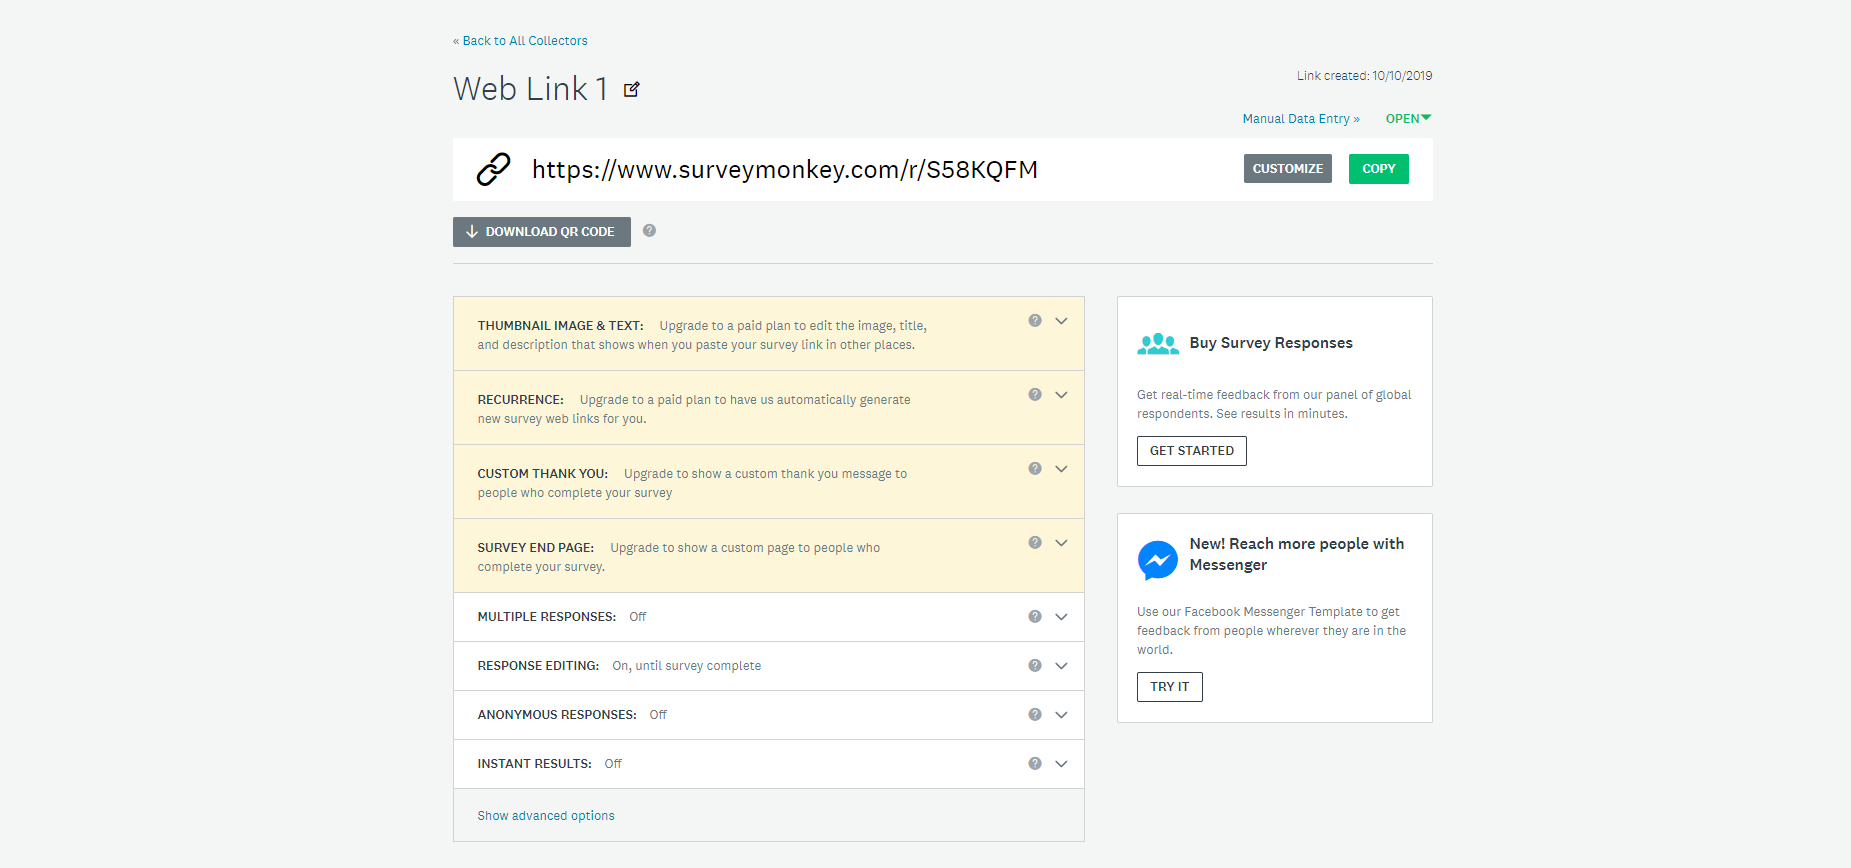Click the 'RESPONSE EDITING:' label
Viewport: 1851px width, 868px height.
coord(538,666)
